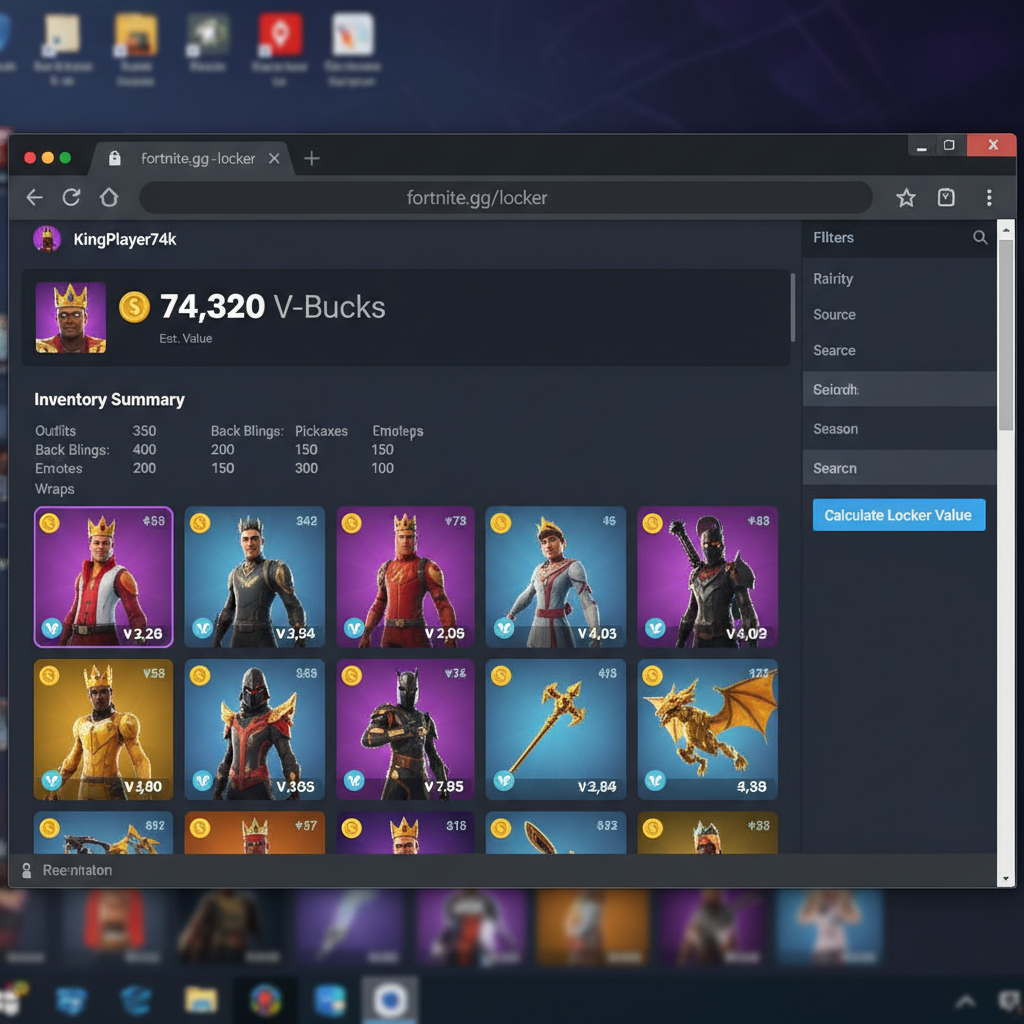This screenshot has height=1024, width=1024.
Task: Open a new tab with the plus button
Action: click(x=312, y=158)
